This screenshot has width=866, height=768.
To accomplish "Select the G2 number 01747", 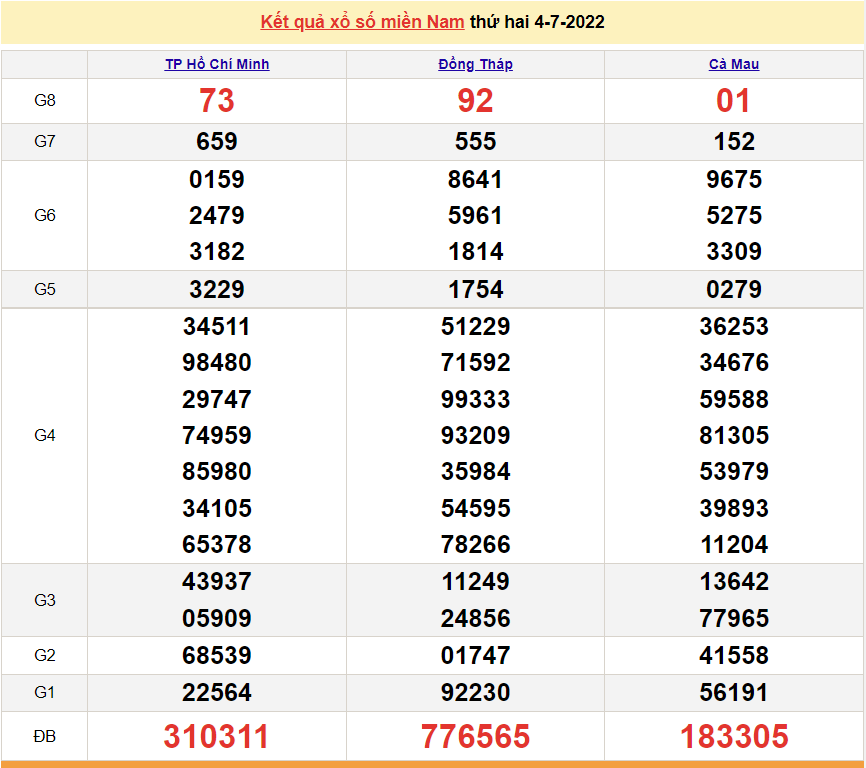I will (x=475, y=656).
